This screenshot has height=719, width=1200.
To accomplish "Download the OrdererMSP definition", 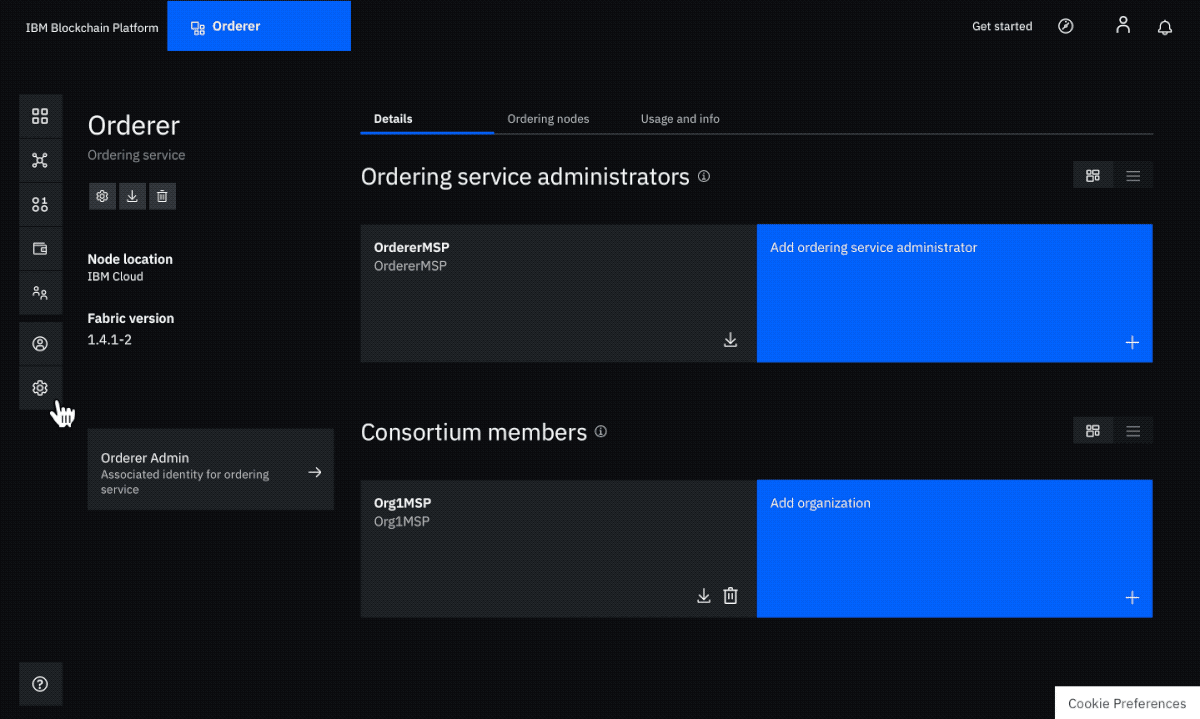I will [731, 340].
